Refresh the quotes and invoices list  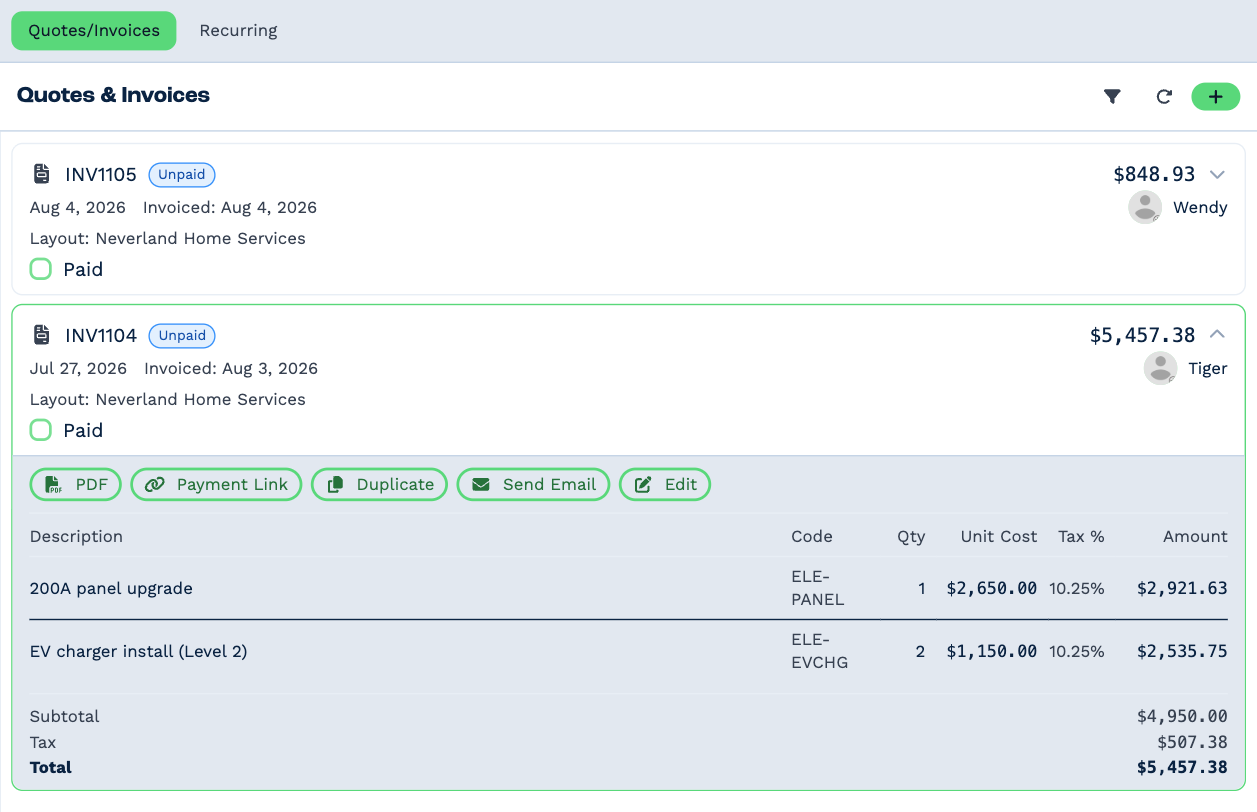click(x=1164, y=97)
